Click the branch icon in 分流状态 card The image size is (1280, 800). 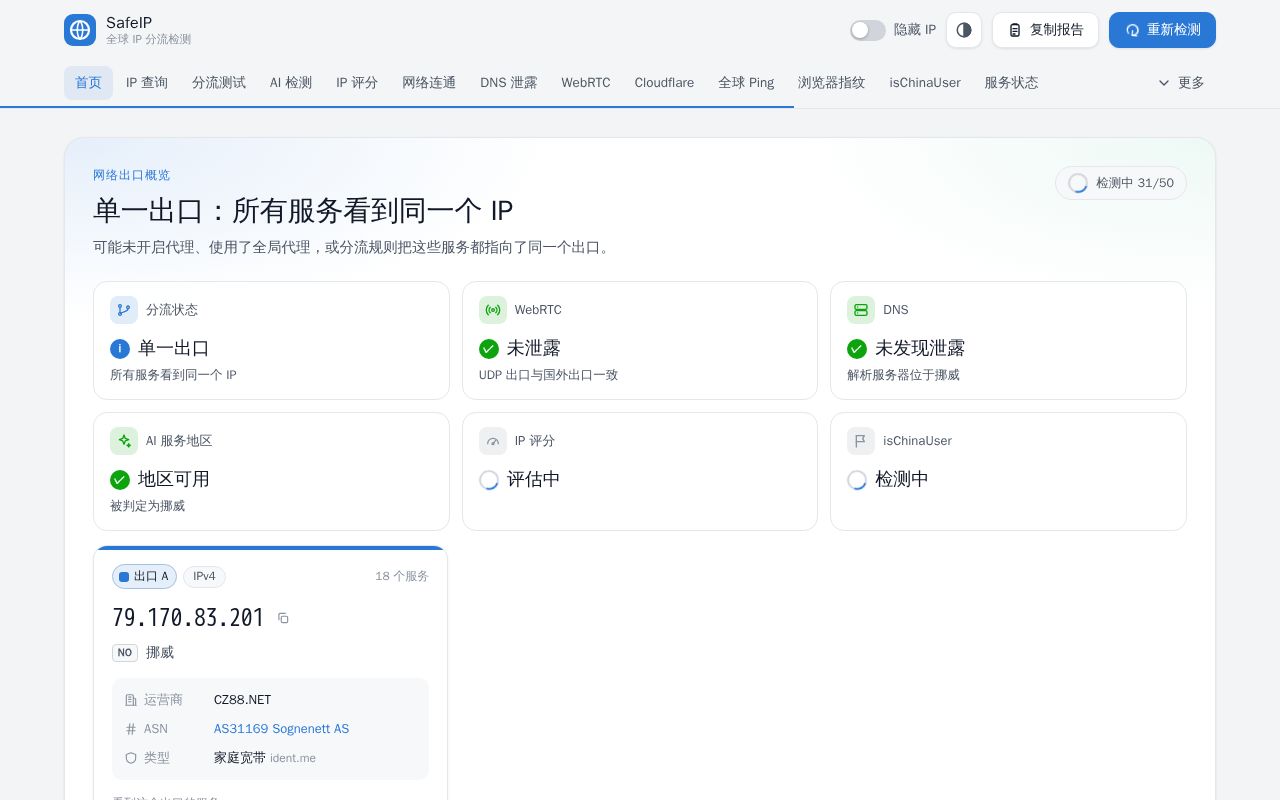(124, 310)
